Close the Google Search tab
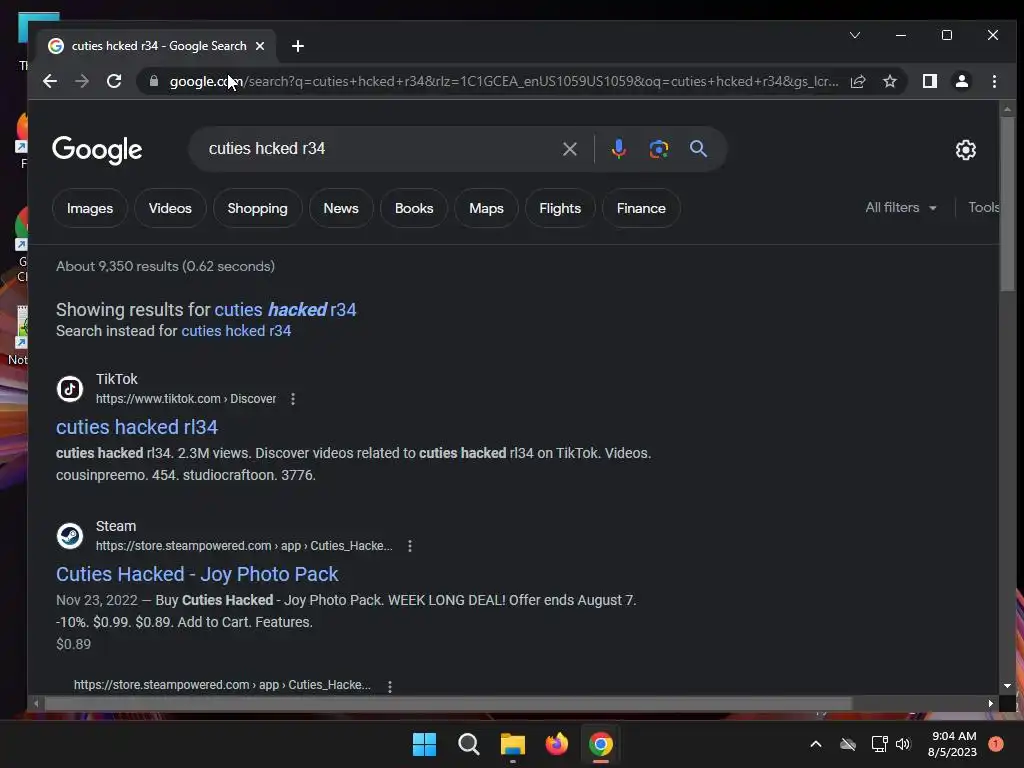1024x768 pixels. 260,46
